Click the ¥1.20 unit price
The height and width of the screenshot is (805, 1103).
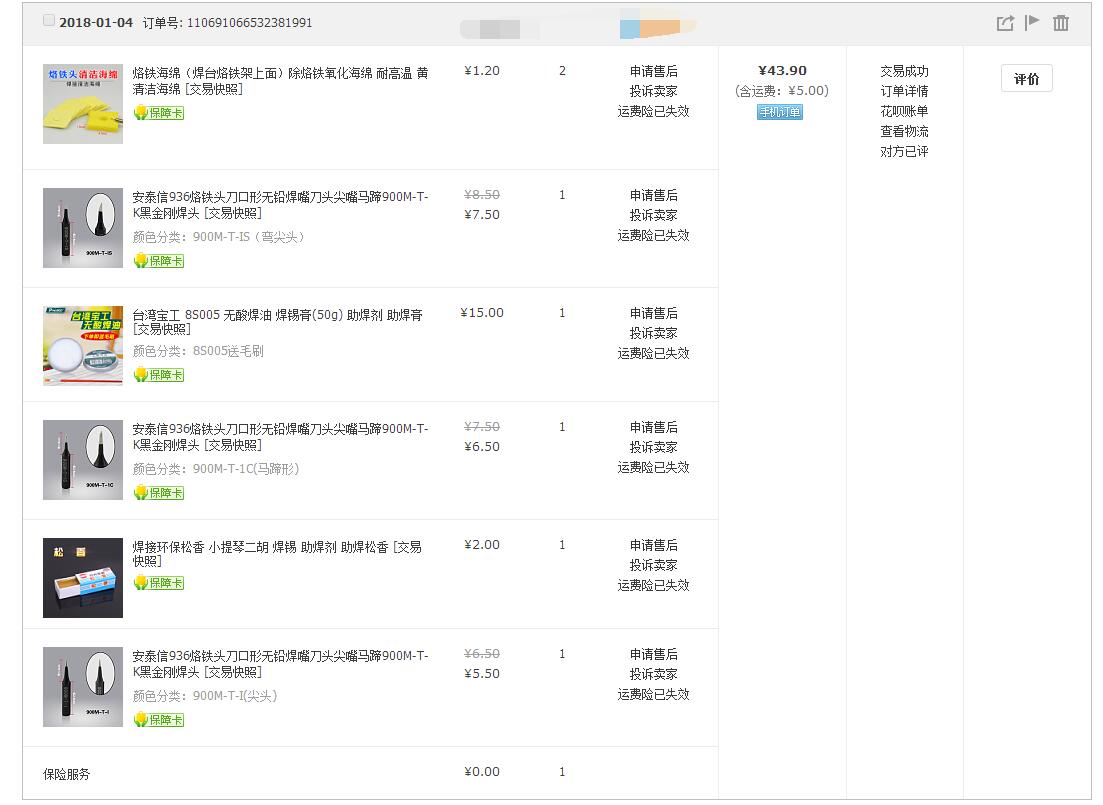(482, 71)
